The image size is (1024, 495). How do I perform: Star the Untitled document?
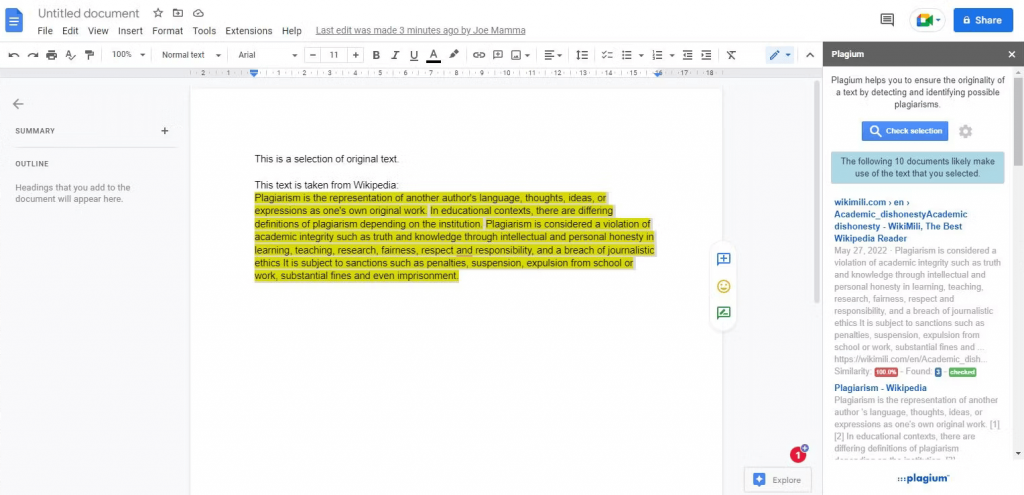coord(158,14)
